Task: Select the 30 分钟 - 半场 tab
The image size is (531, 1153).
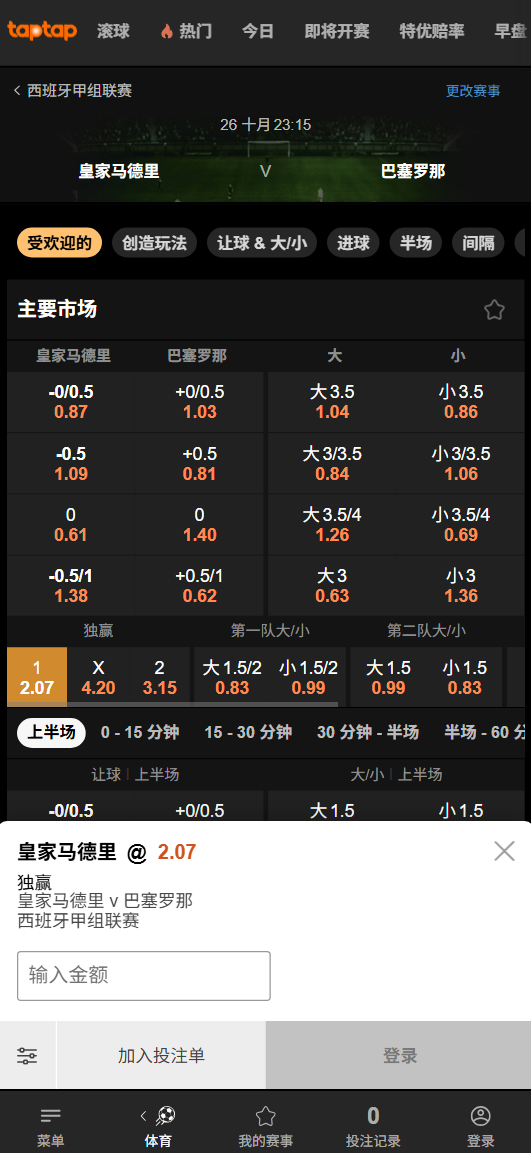Action: pos(368,732)
